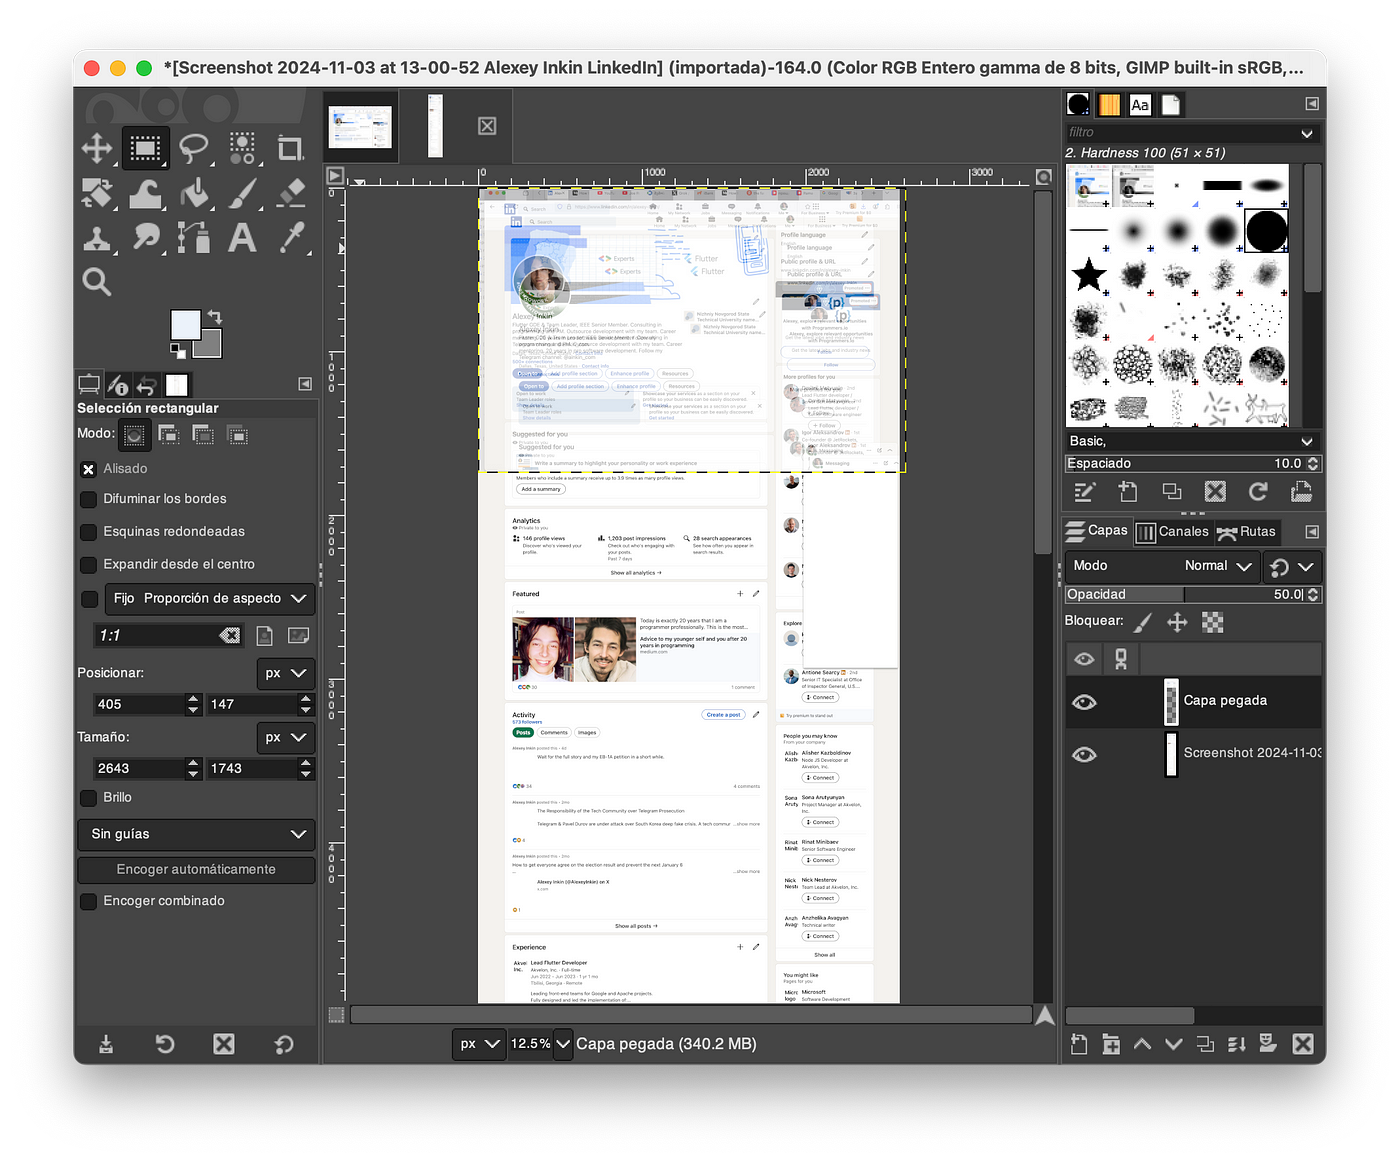Open the status bar px unit dropdown
The image size is (1400, 1162).
pyautogui.click(x=479, y=1044)
